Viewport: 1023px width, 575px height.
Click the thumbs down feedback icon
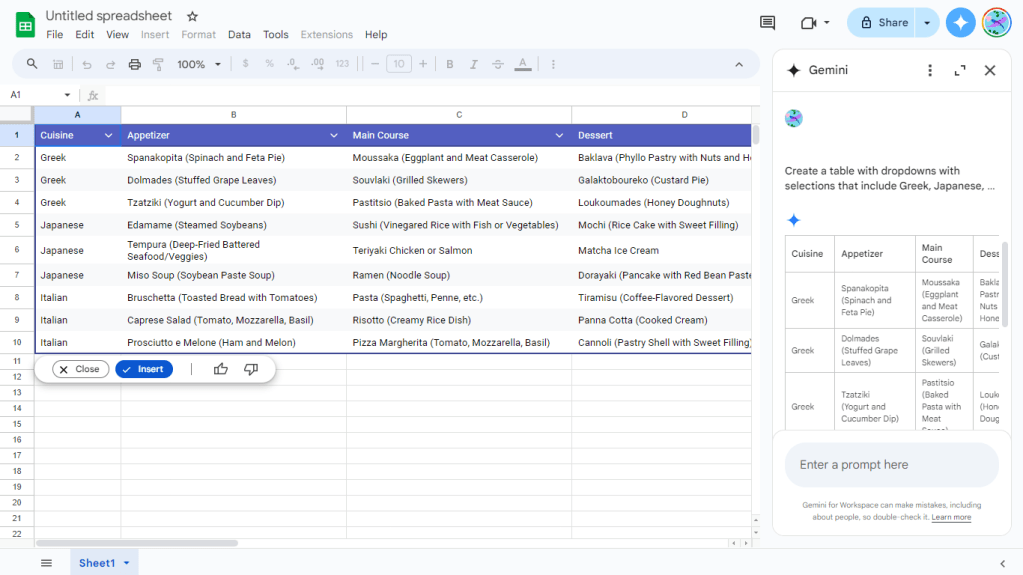pos(251,369)
